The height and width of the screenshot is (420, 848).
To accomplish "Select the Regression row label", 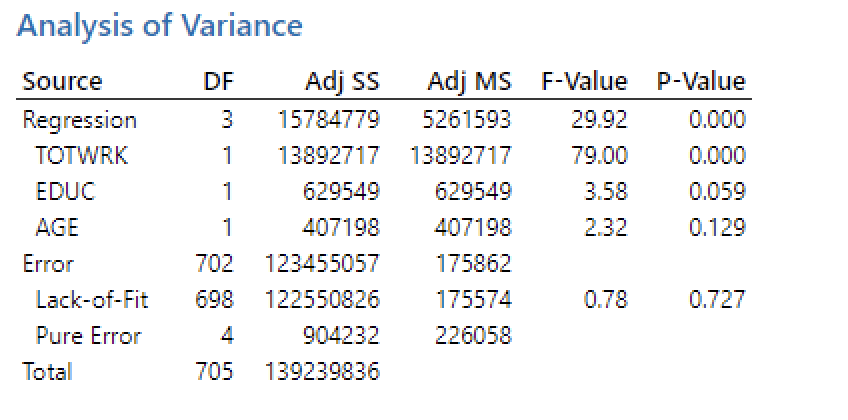I will pos(80,121).
